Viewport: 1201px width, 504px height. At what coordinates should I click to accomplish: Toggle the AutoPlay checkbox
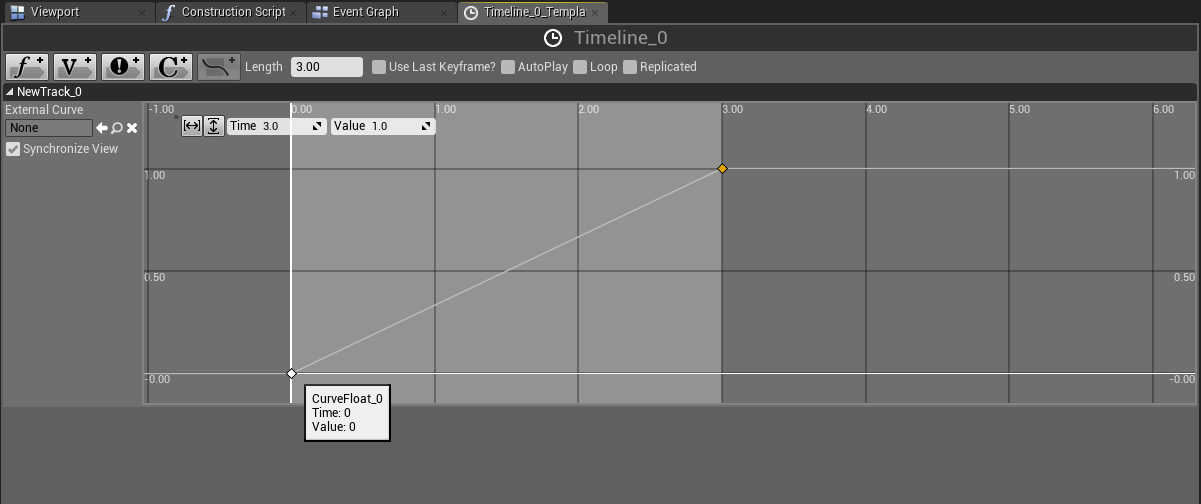click(508, 67)
